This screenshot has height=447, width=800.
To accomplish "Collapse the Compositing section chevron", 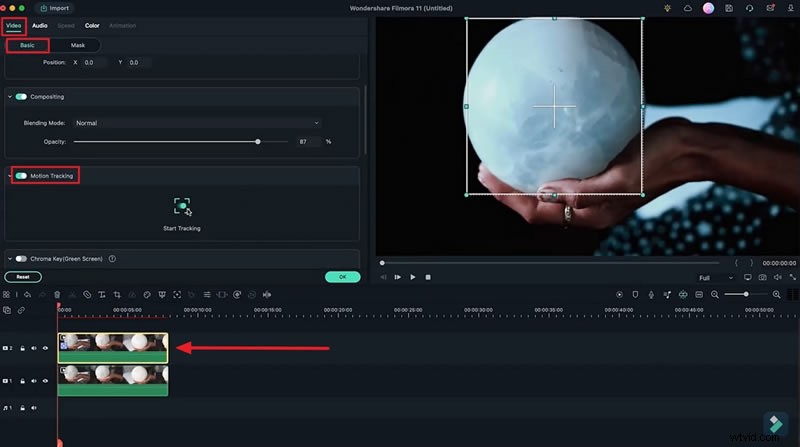I will click(10, 96).
